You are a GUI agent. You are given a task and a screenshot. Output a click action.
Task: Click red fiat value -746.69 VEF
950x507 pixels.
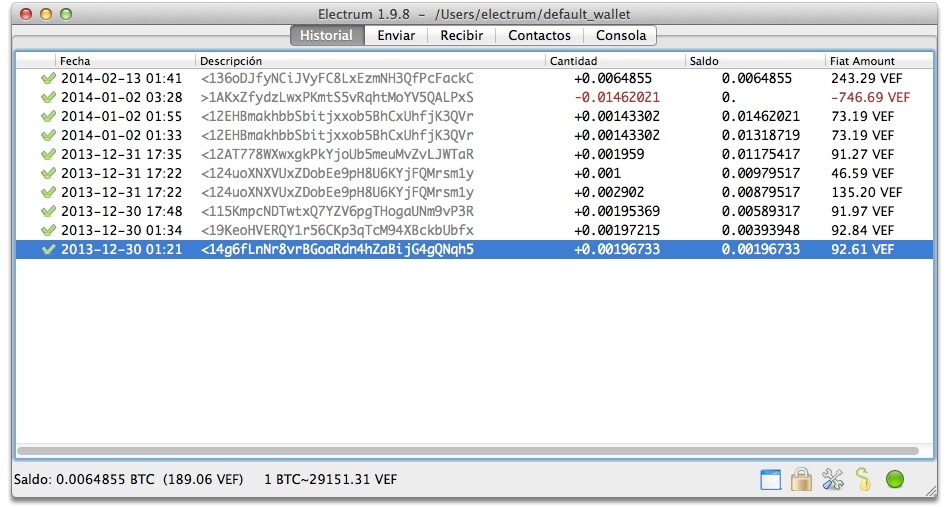870,97
